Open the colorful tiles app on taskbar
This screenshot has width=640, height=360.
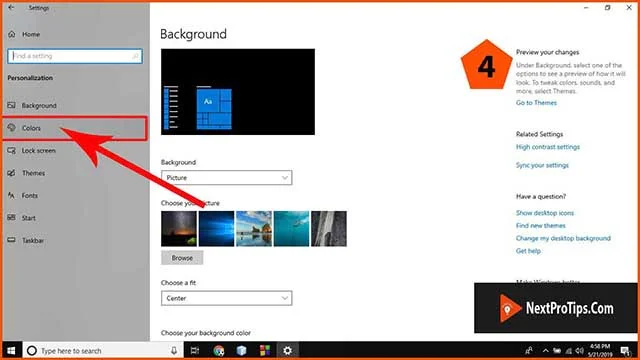point(264,351)
